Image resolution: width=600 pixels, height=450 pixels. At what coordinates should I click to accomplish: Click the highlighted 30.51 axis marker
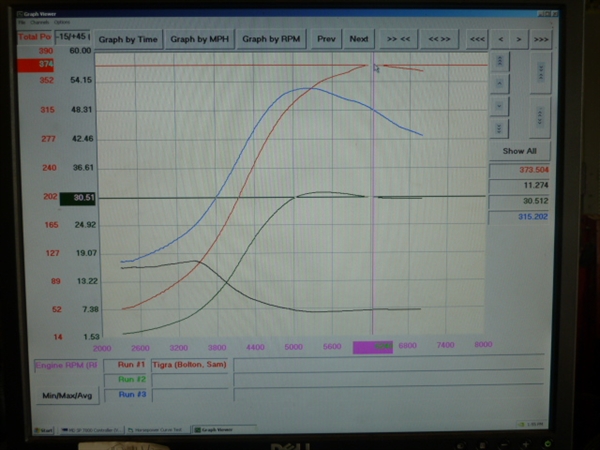[x=77, y=198]
